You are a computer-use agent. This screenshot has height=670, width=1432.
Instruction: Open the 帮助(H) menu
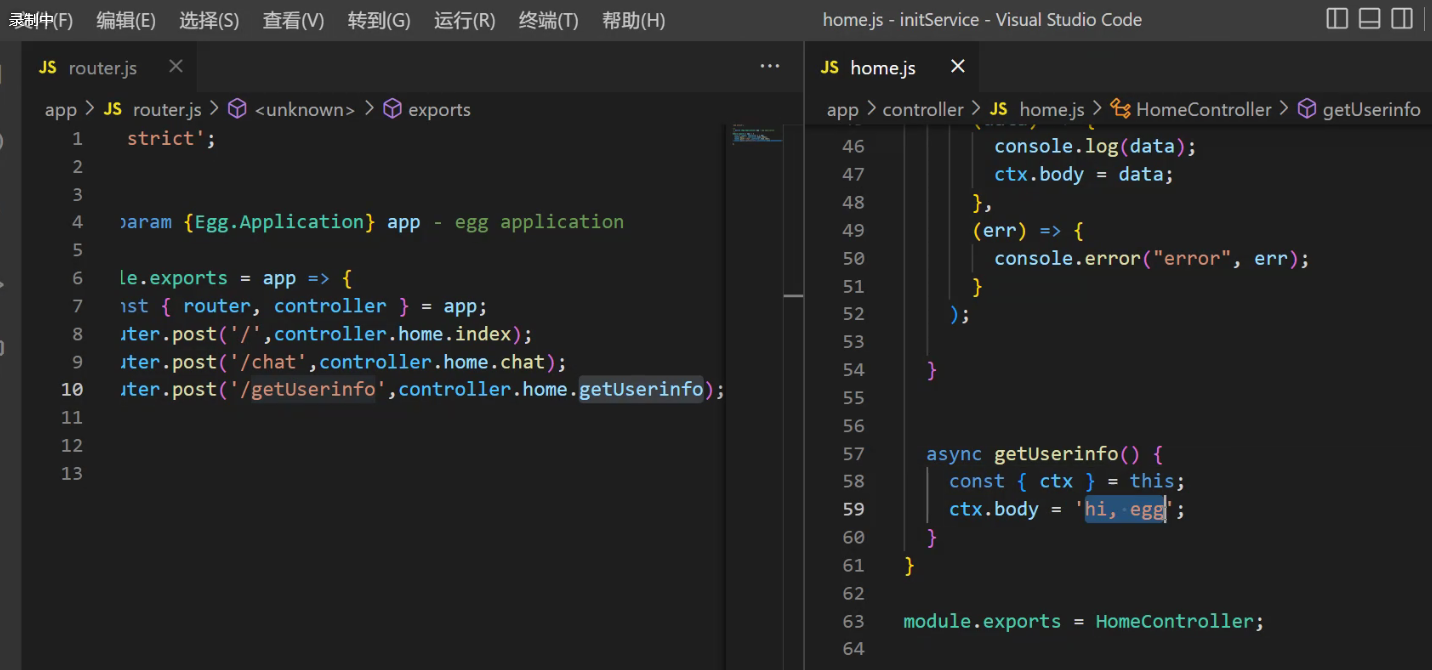634,20
